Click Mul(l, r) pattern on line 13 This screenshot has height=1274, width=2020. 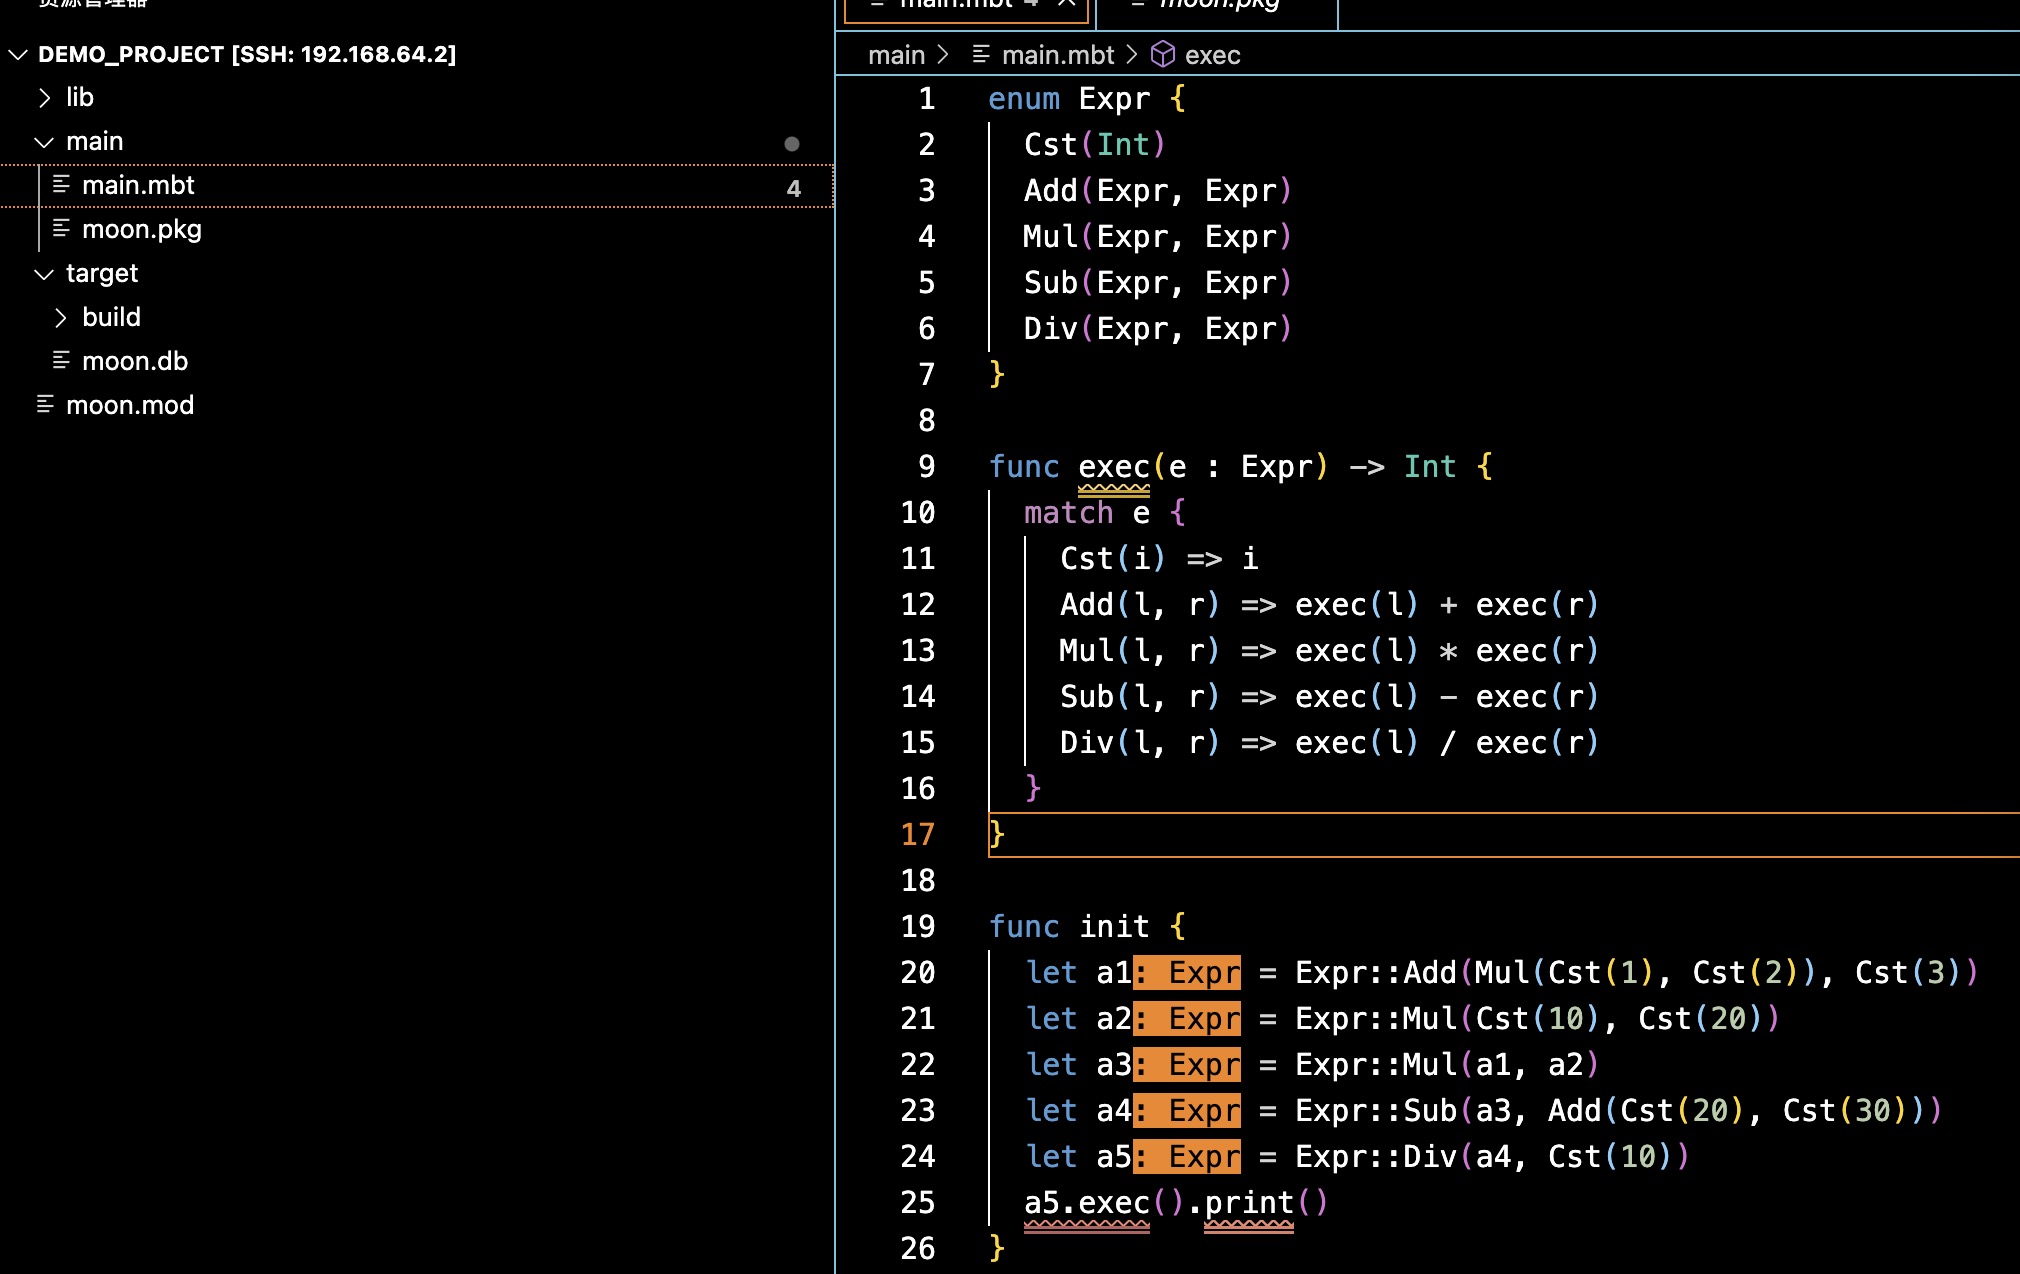pyautogui.click(x=1140, y=650)
